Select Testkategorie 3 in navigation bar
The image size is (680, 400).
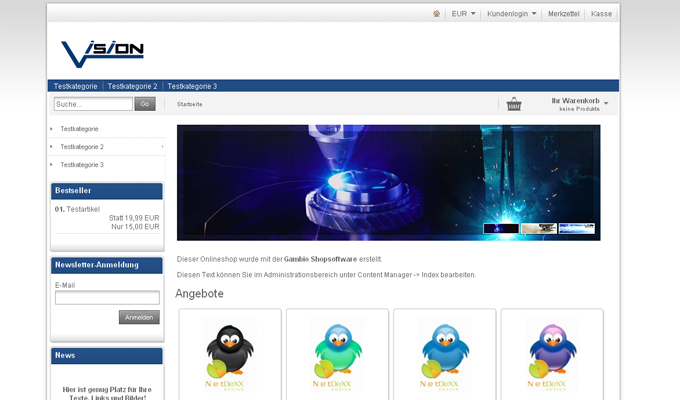pyautogui.click(x=192, y=86)
